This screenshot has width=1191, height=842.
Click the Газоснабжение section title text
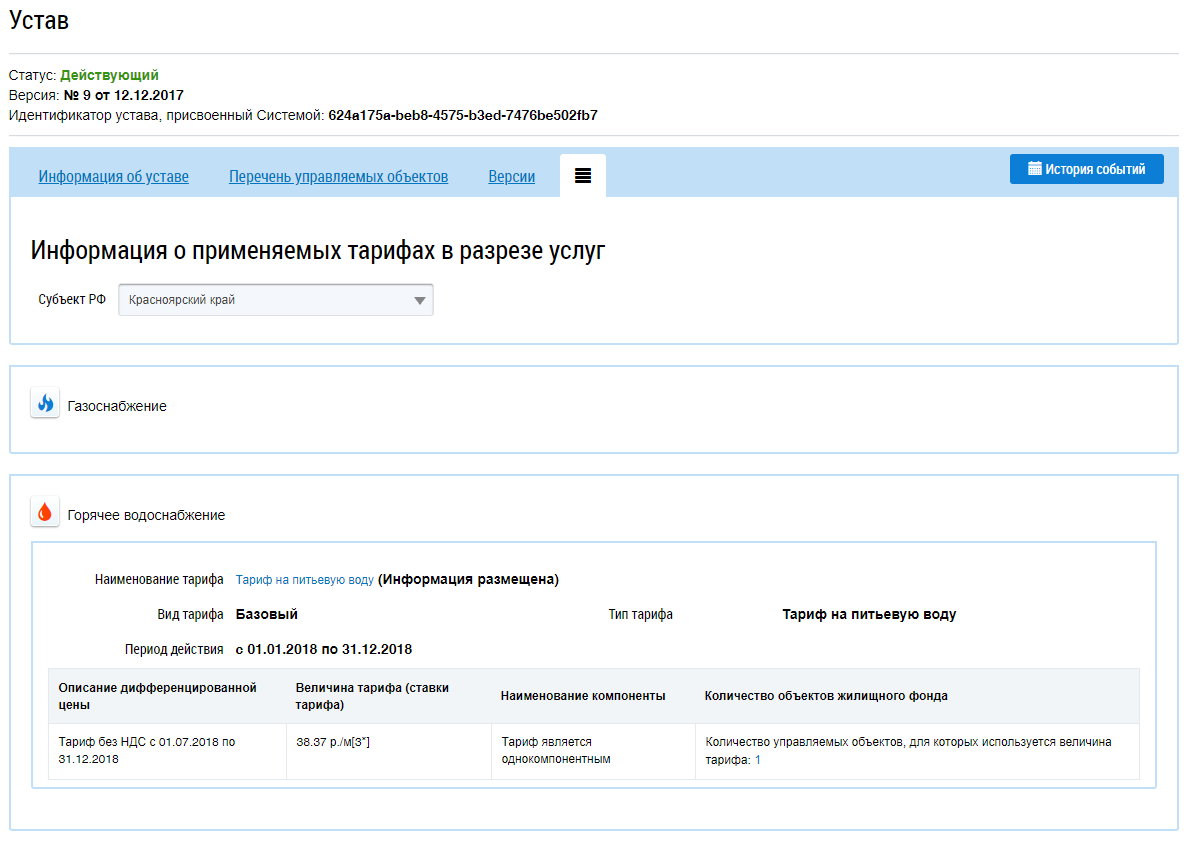[x=117, y=406]
